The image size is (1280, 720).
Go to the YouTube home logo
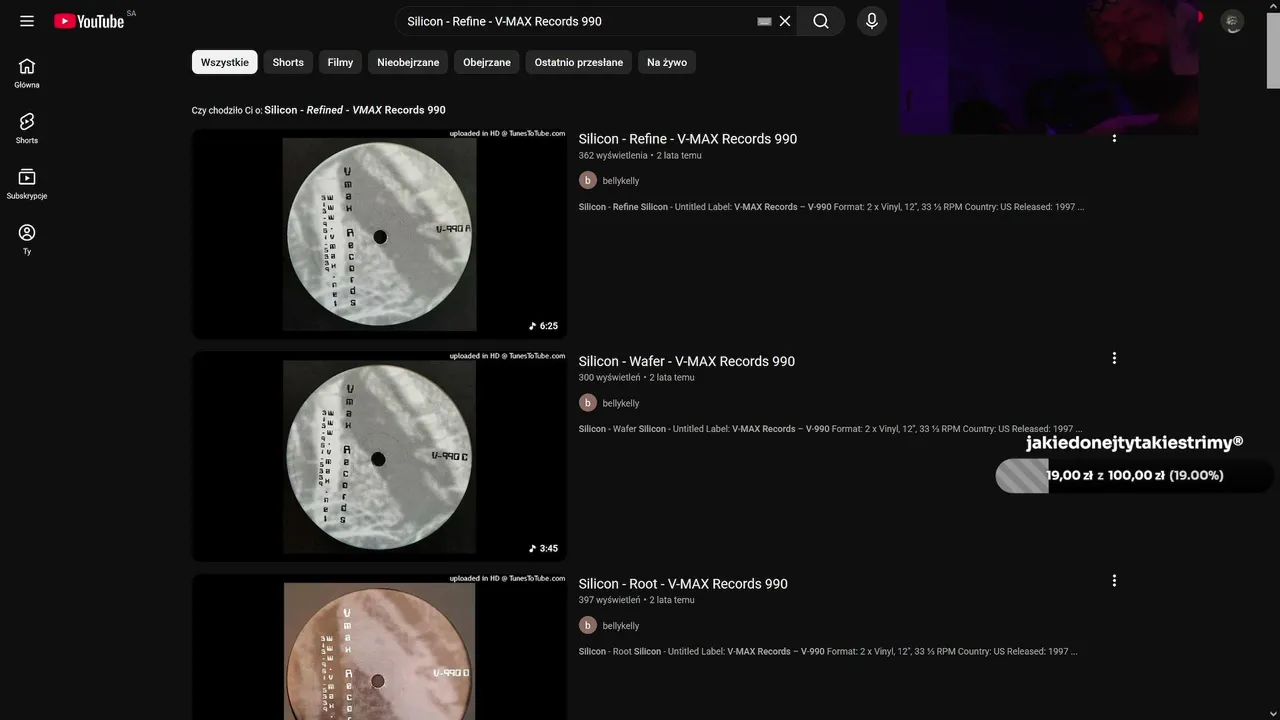(x=89, y=21)
